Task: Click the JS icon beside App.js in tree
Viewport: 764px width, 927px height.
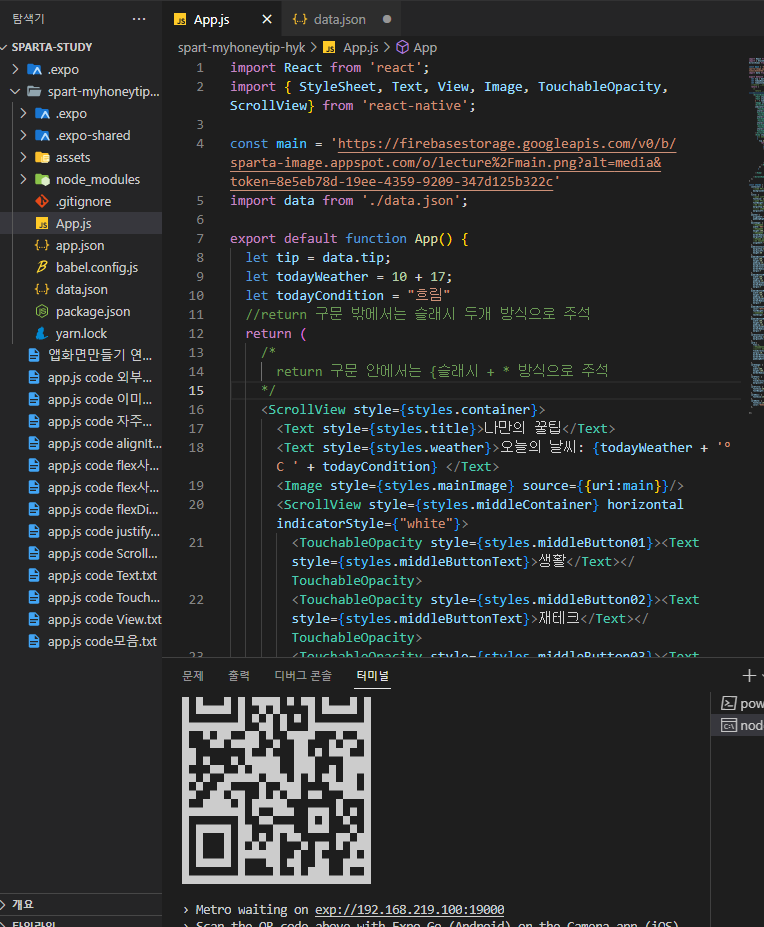Action: (x=42, y=223)
